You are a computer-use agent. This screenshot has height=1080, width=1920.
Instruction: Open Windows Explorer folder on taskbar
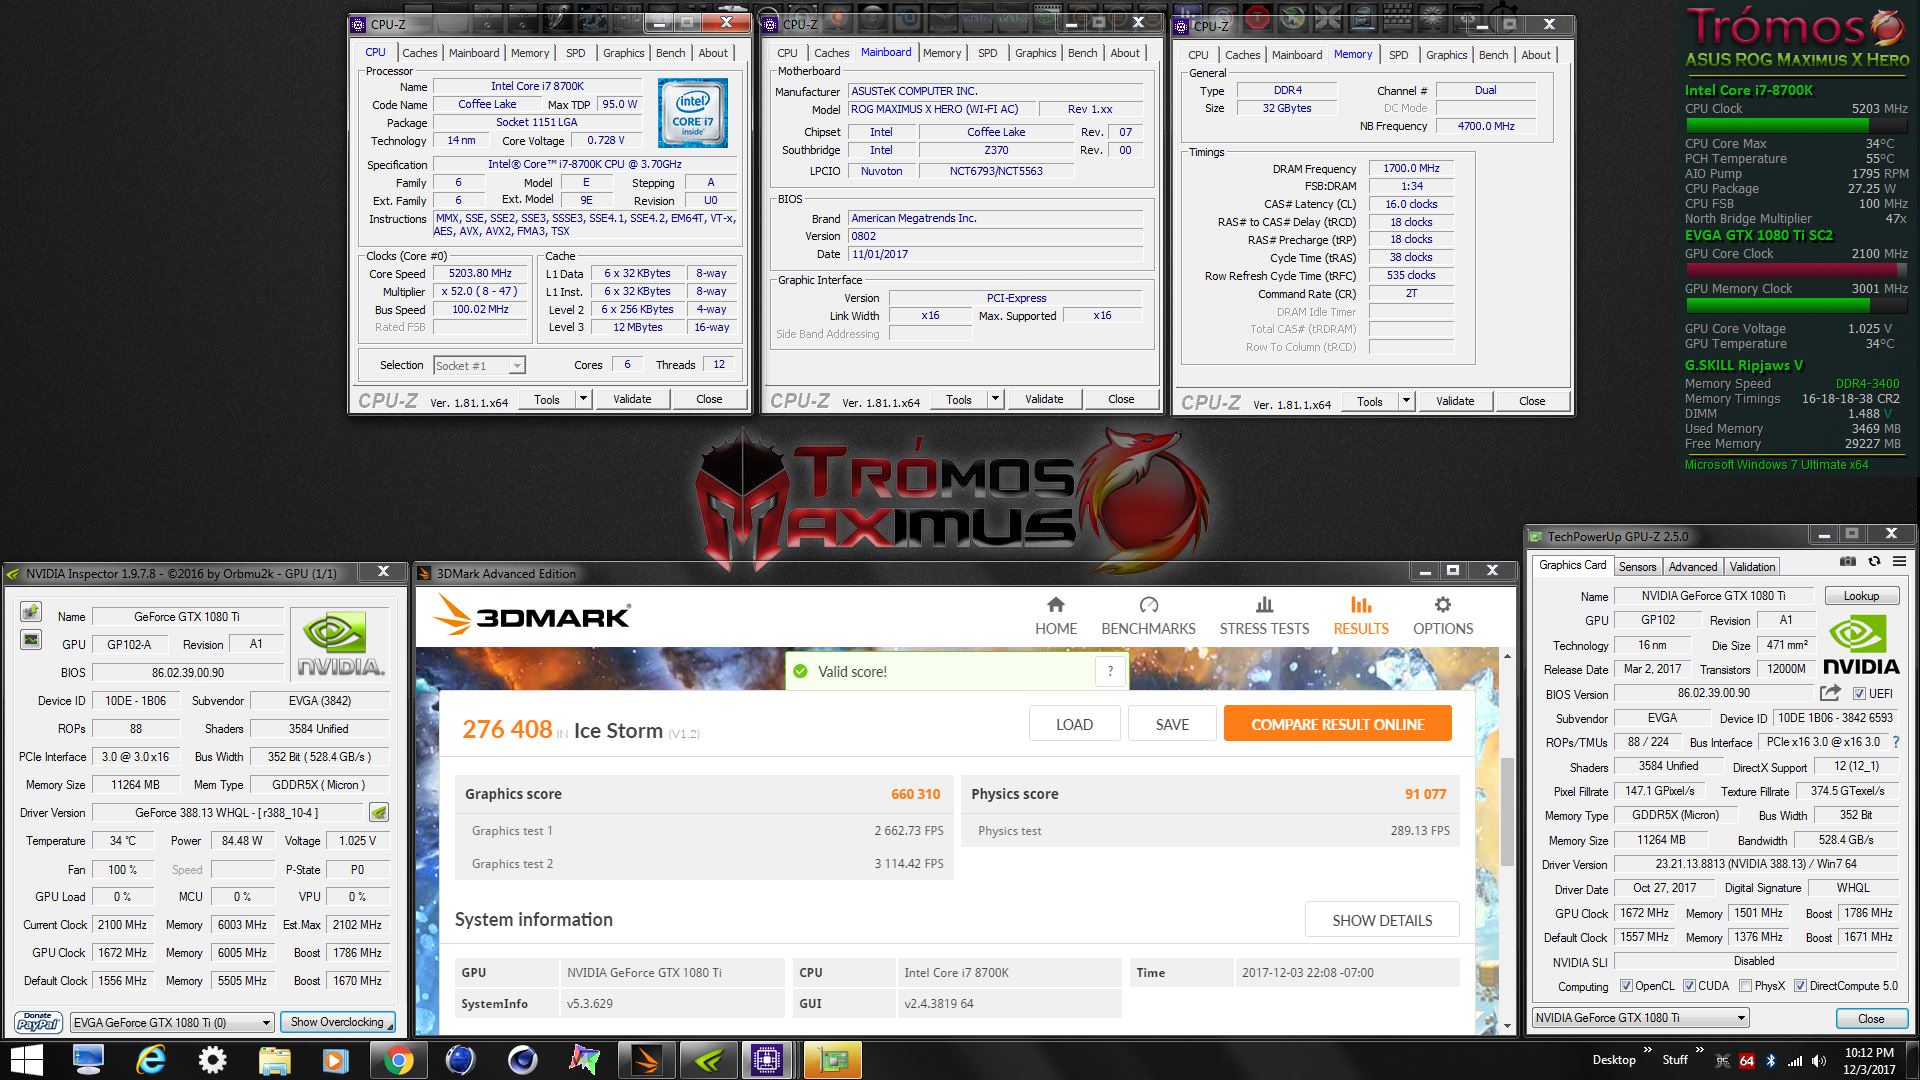tap(274, 1060)
